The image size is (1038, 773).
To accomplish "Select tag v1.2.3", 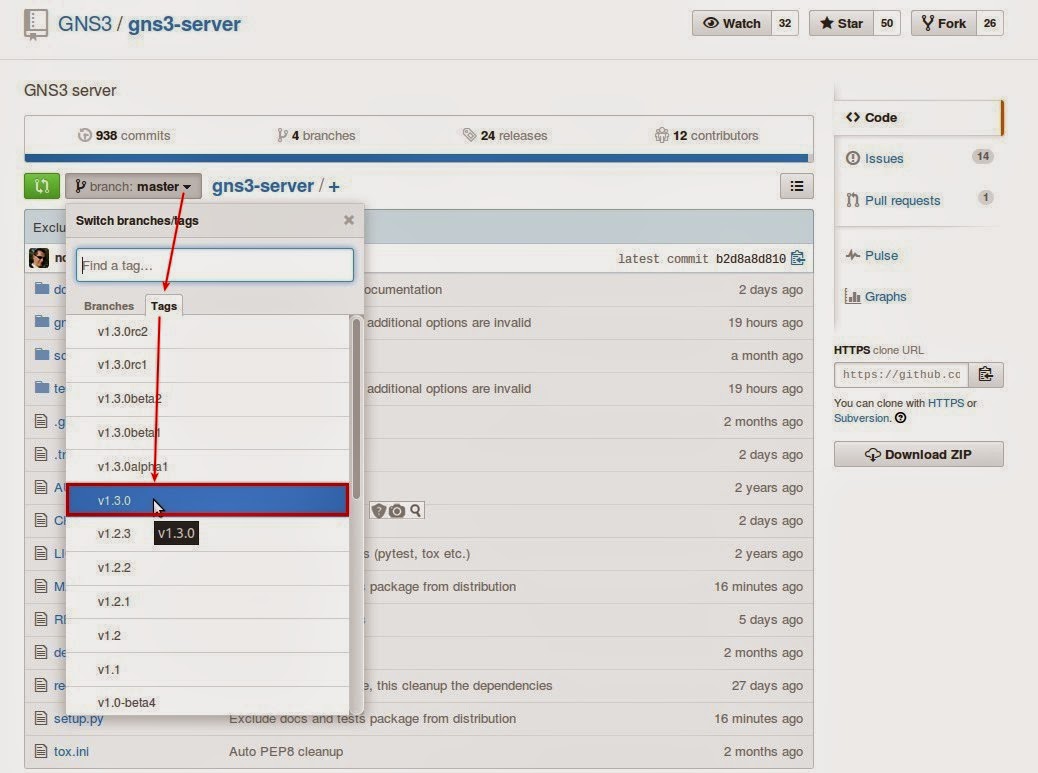I will click(x=207, y=533).
